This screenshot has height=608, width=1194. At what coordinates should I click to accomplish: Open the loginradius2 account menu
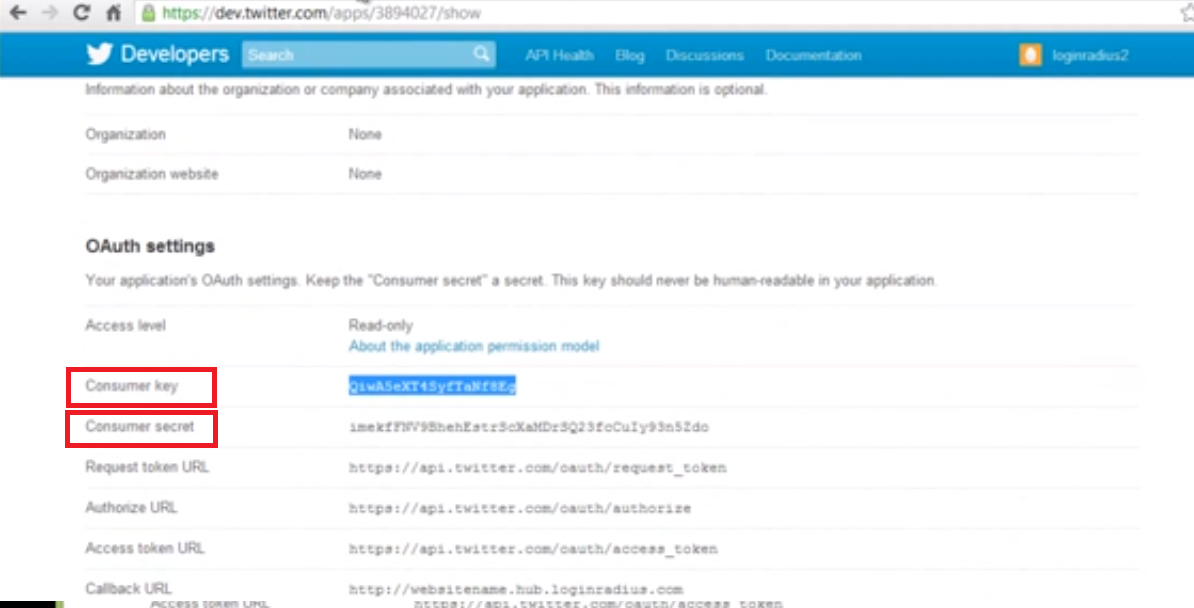(x=1090, y=56)
